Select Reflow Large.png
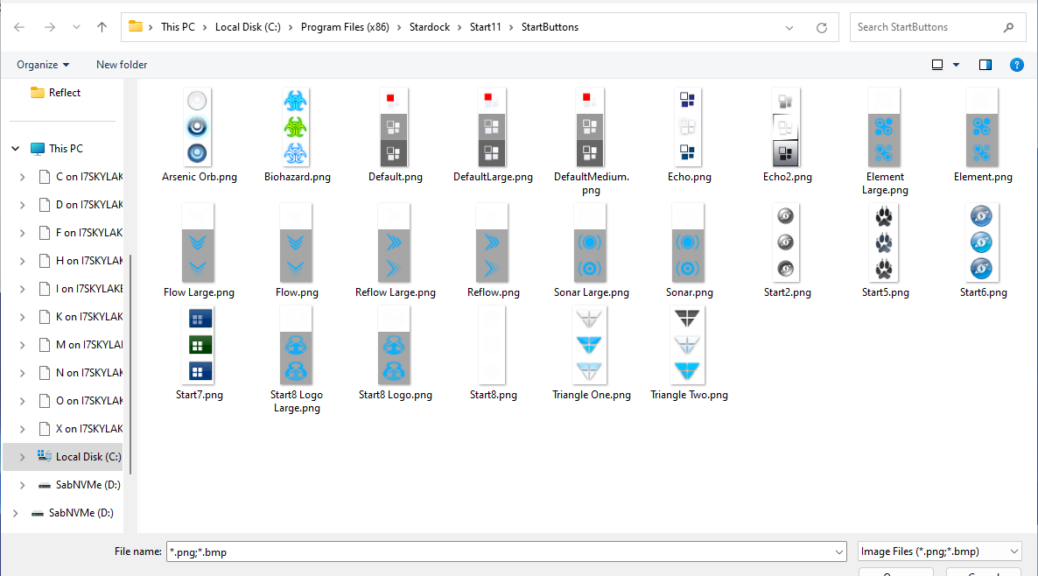 [x=393, y=243]
